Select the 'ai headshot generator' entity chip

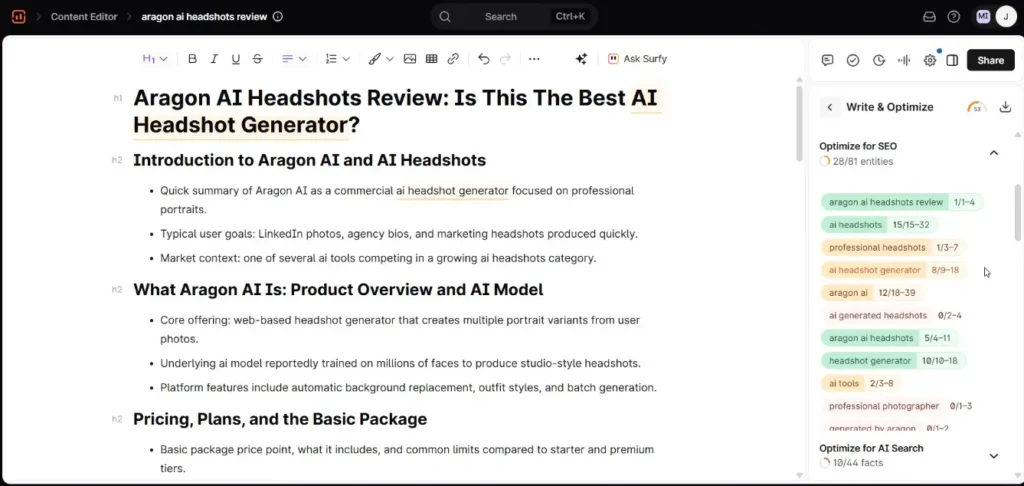click(894, 270)
